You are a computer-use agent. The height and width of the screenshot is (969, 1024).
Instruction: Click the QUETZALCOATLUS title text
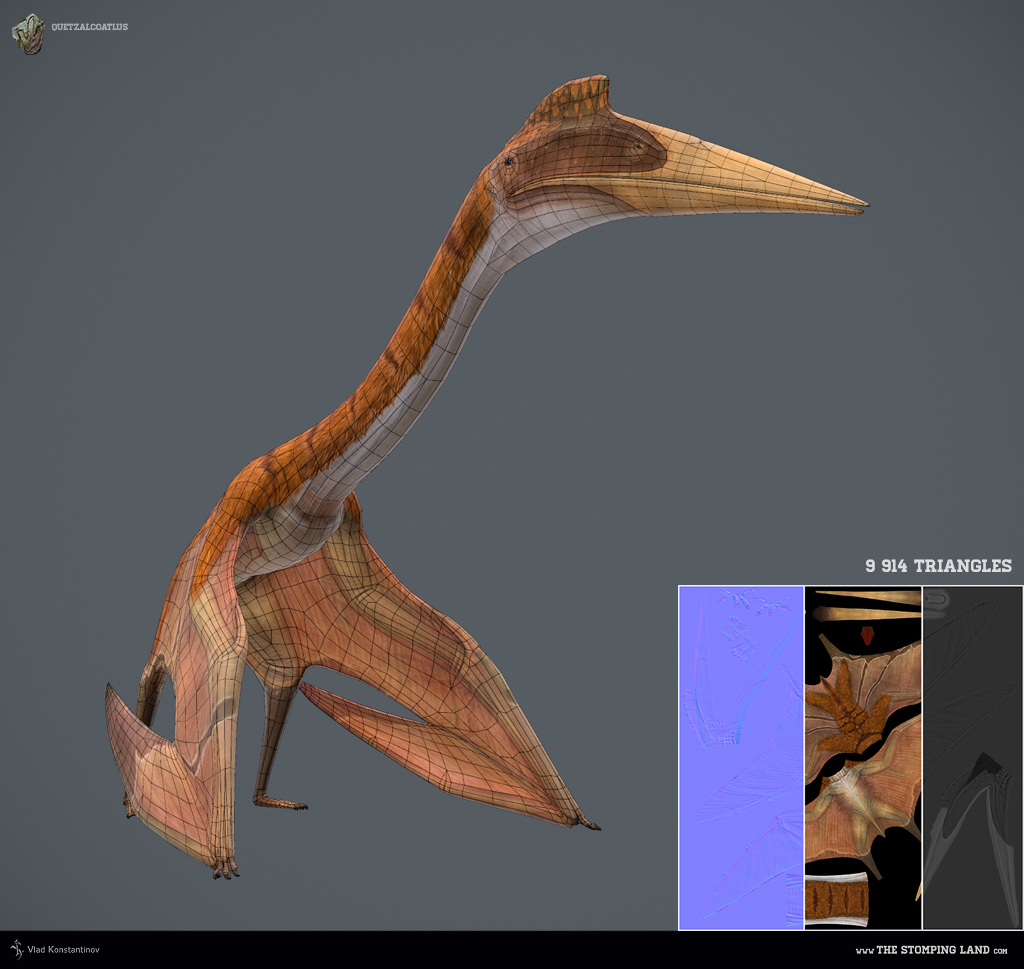coord(89,27)
